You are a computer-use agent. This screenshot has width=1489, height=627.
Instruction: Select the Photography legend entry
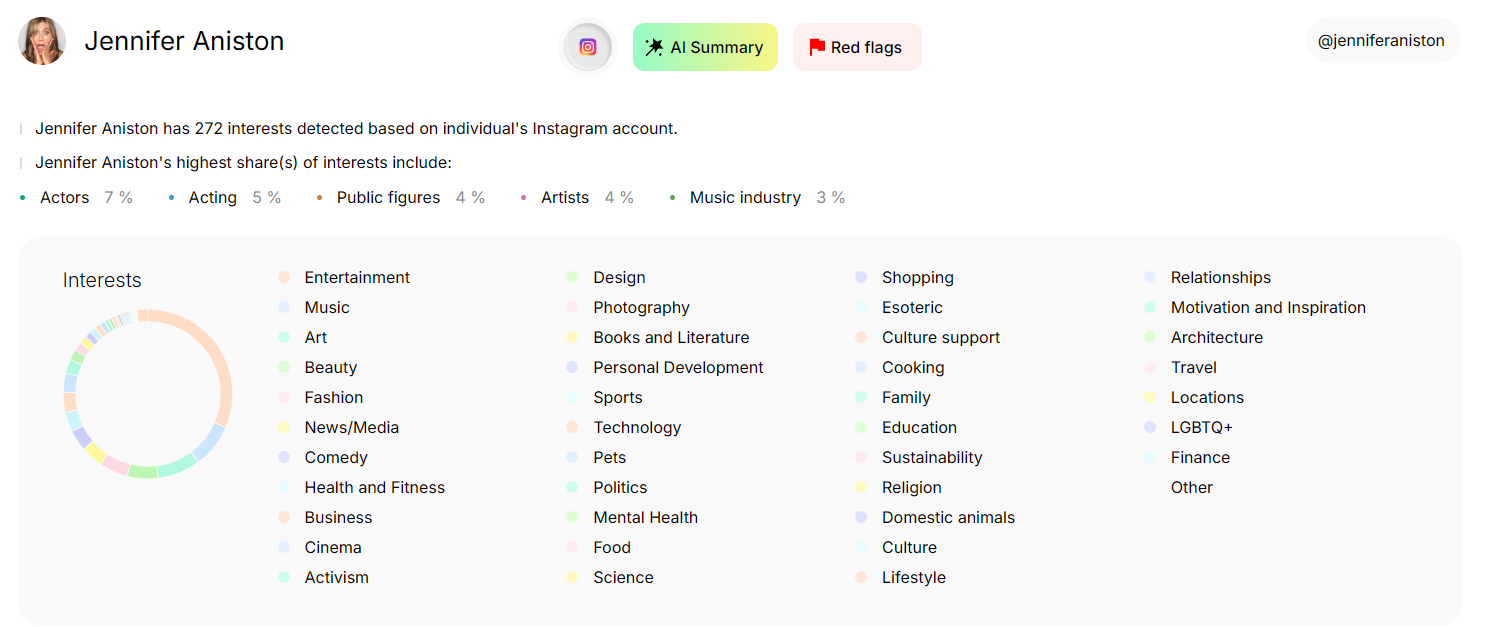[x=641, y=307]
